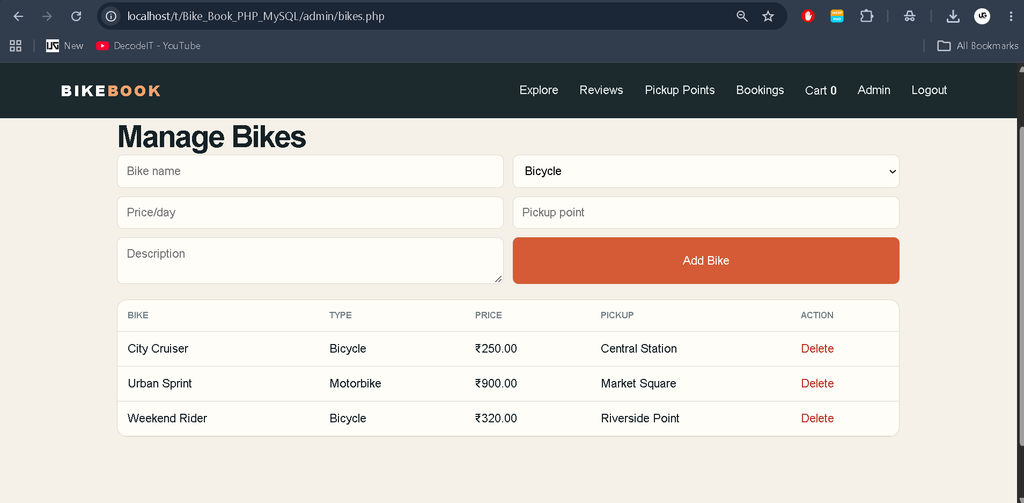The width and height of the screenshot is (1024, 503).
Task: Open the DecodeIT - YouTube bookmark
Action: pos(148,46)
